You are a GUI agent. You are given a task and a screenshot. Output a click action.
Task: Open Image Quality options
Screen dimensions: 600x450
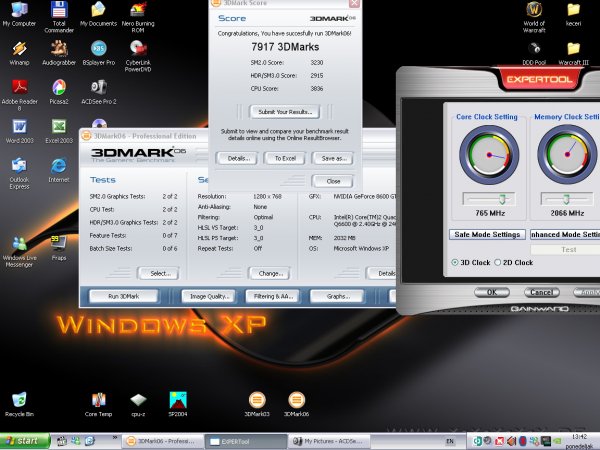209,296
